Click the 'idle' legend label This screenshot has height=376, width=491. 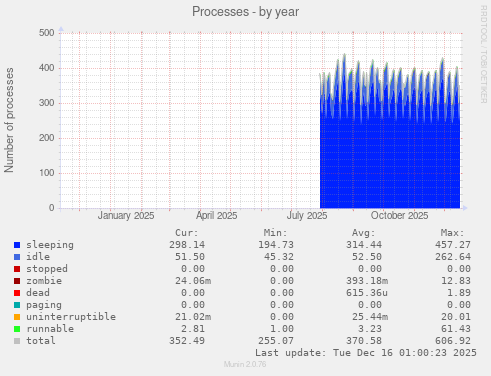pyautogui.click(x=38, y=257)
